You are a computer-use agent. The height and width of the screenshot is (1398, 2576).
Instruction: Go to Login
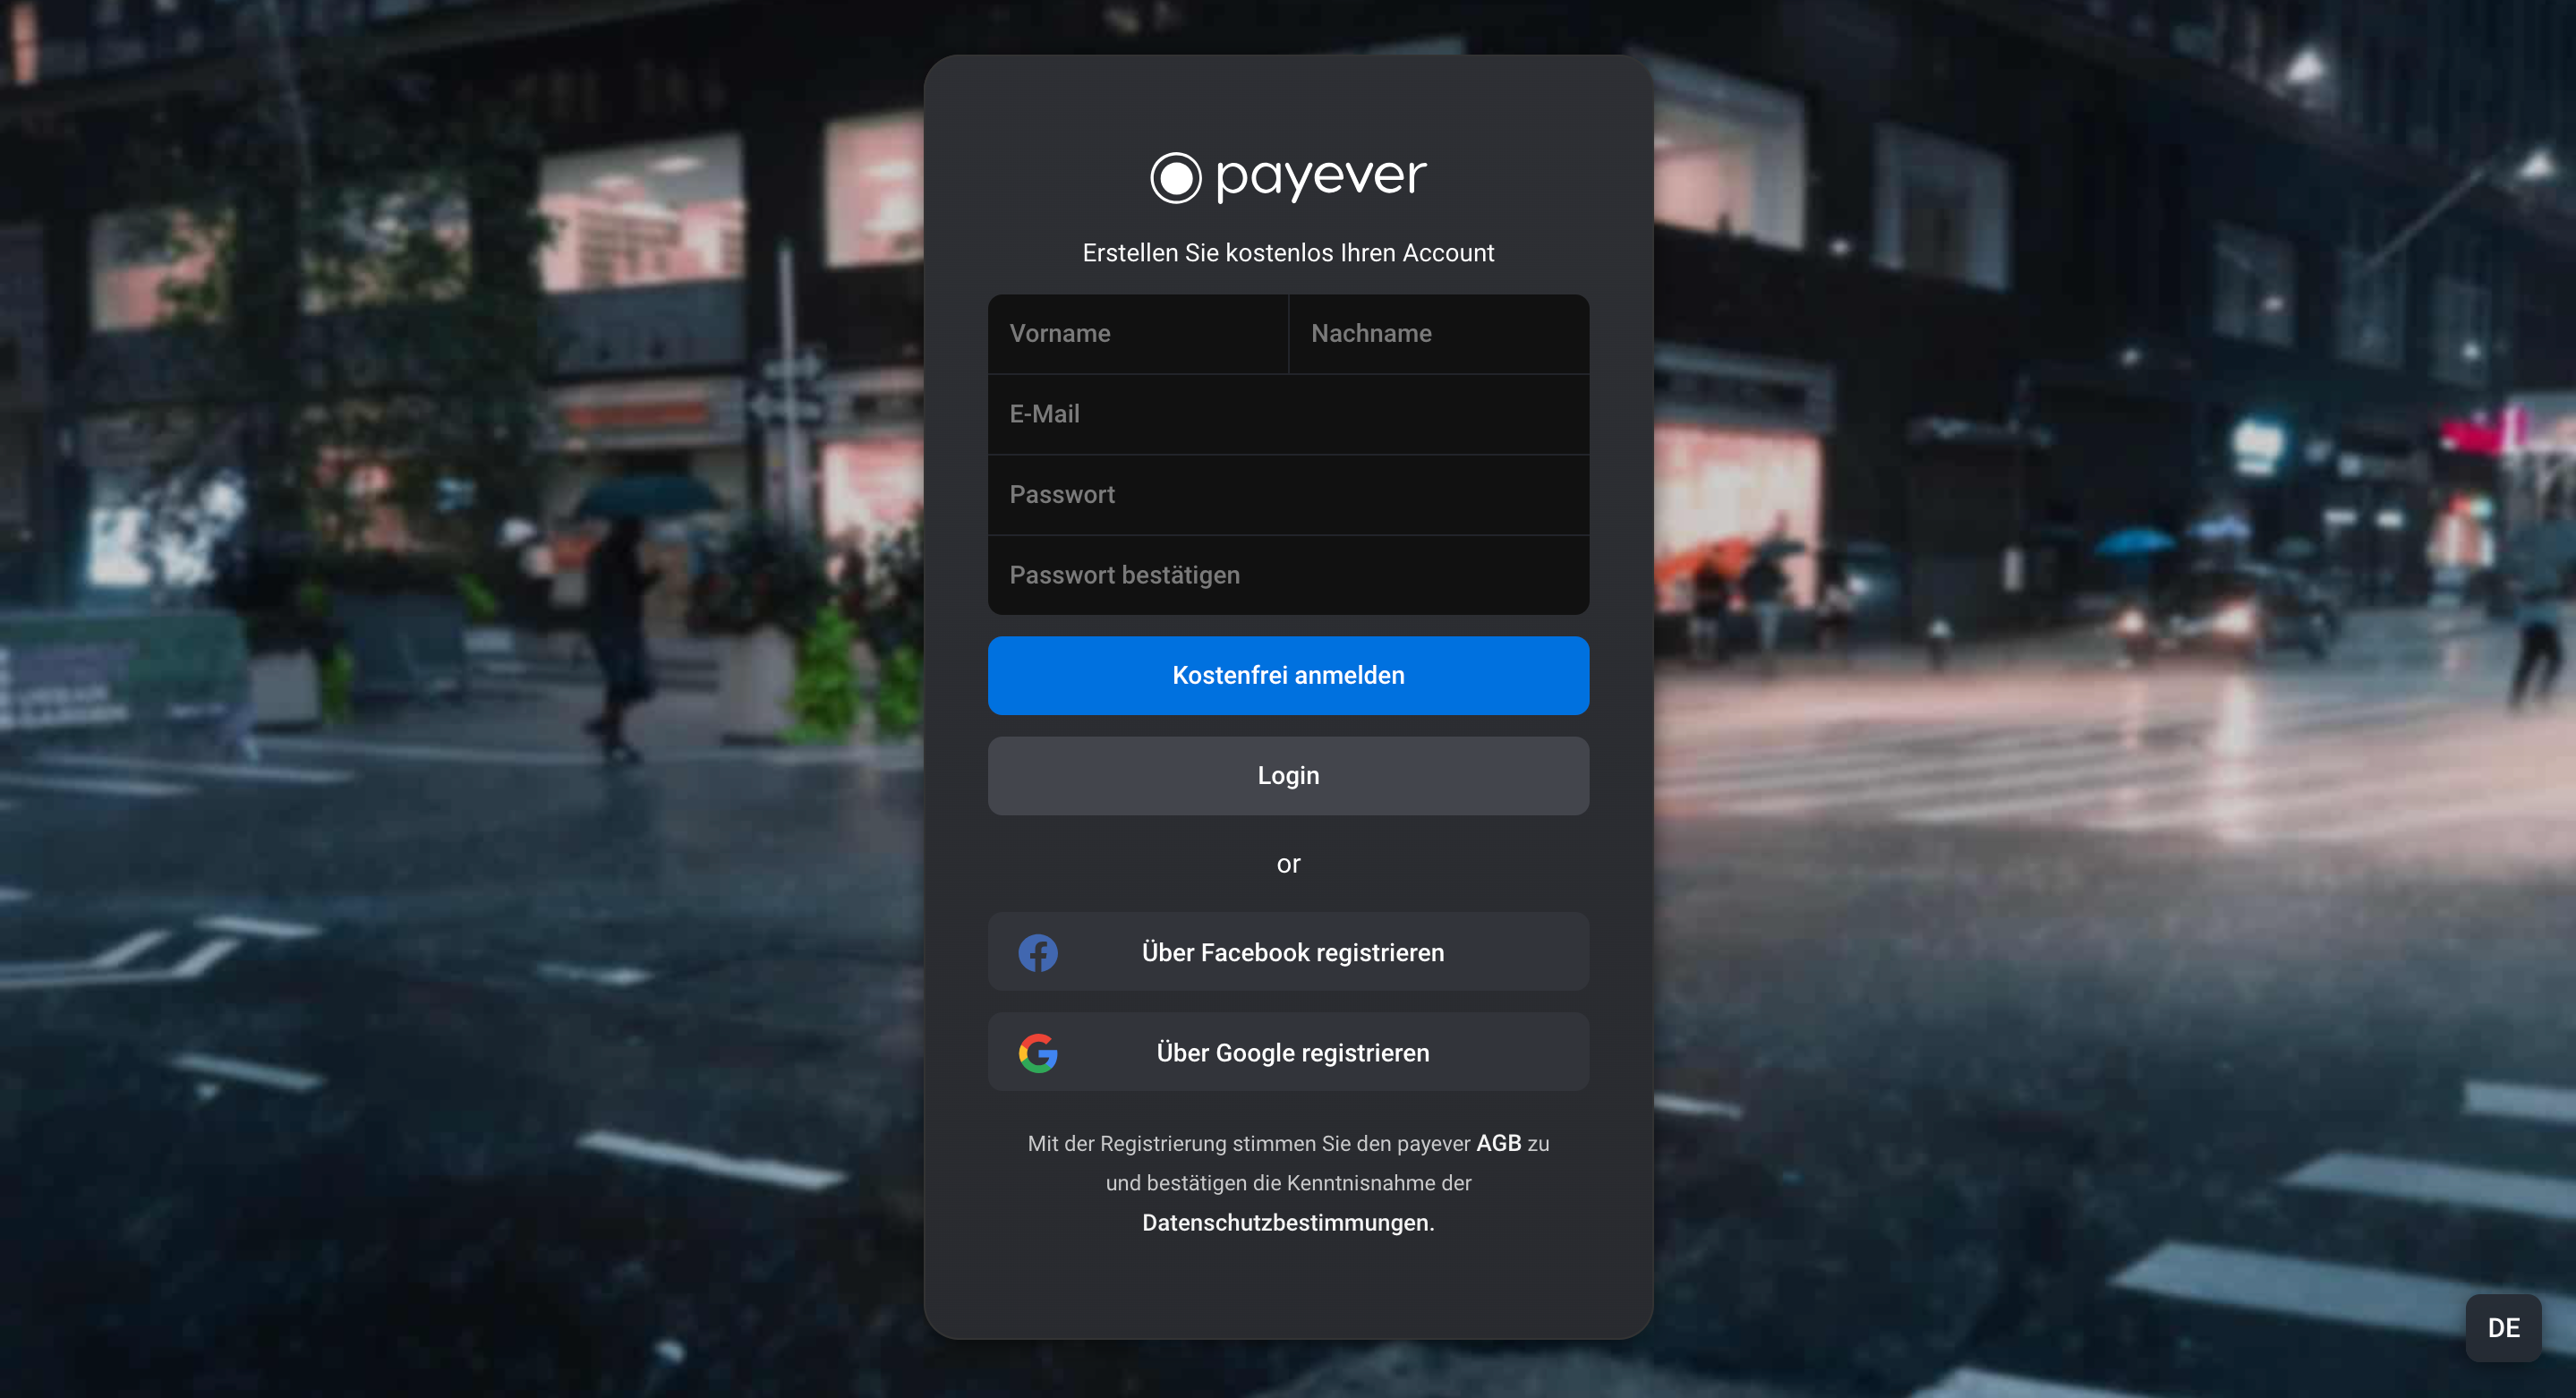pyautogui.click(x=1288, y=776)
